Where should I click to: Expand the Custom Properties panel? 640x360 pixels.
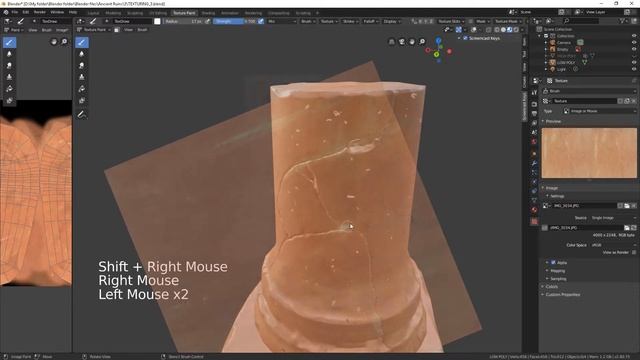[562, 295]
